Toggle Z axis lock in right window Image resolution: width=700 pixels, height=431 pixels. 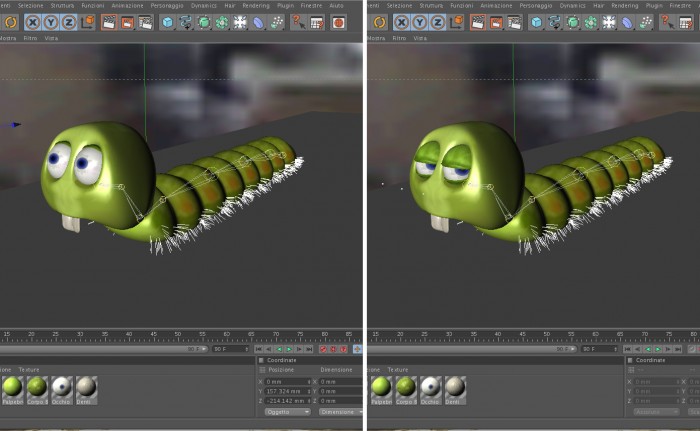438,22
